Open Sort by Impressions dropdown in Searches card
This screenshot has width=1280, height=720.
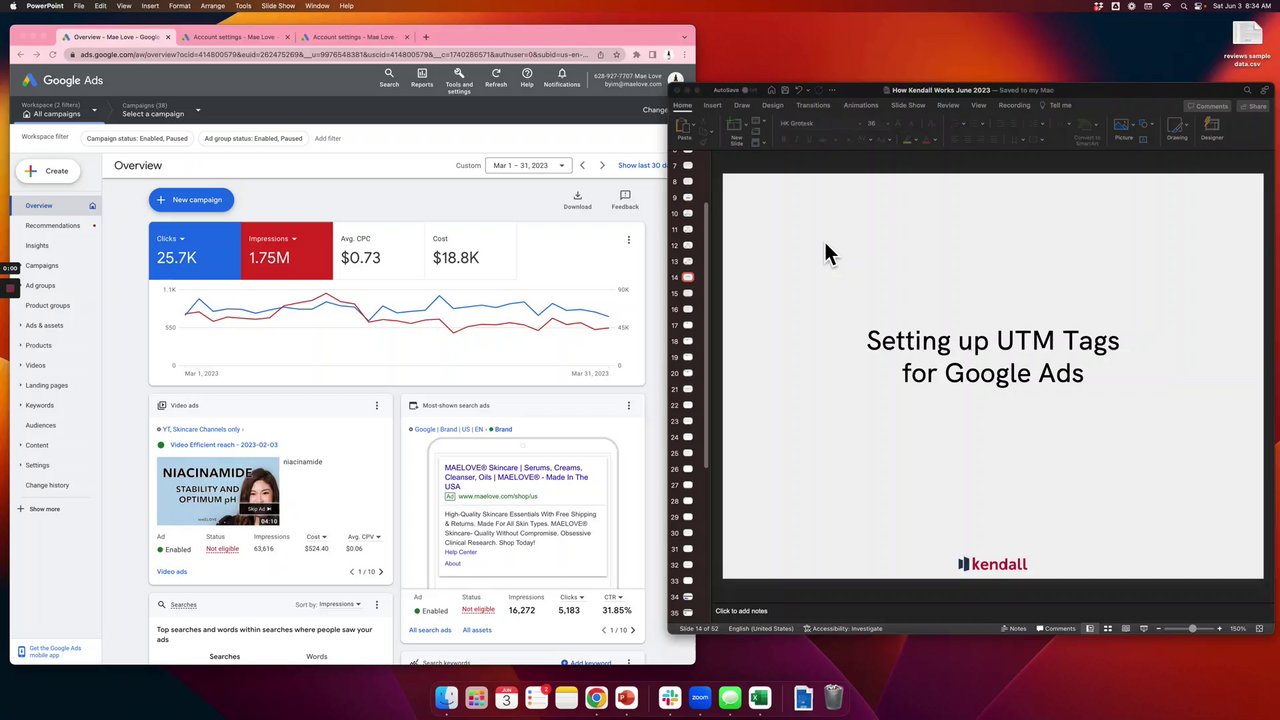(340, 604)
